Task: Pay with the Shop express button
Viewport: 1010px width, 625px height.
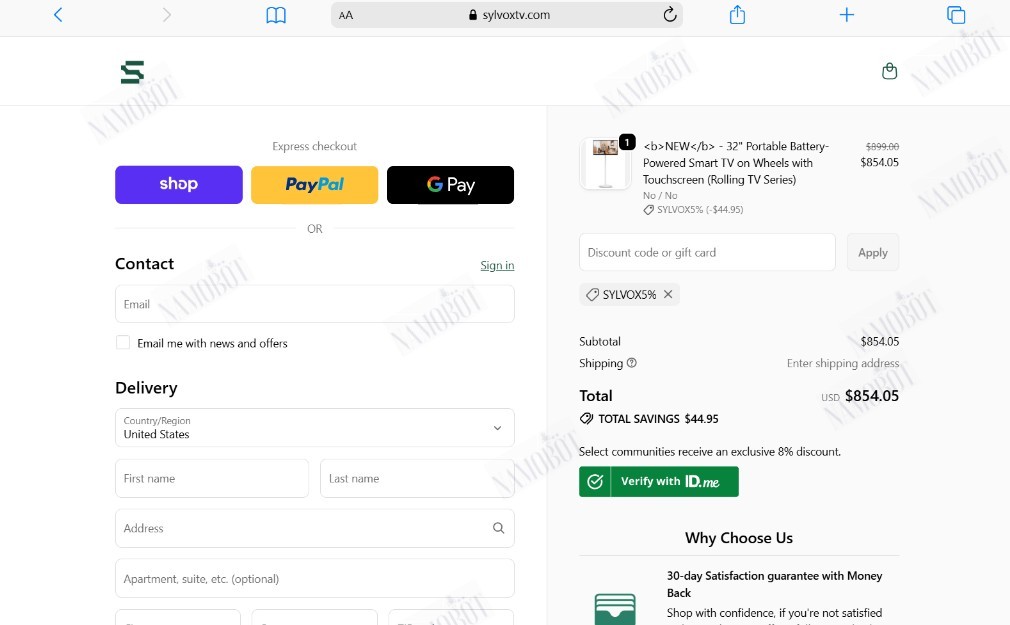Action: [x=178, y=185]
